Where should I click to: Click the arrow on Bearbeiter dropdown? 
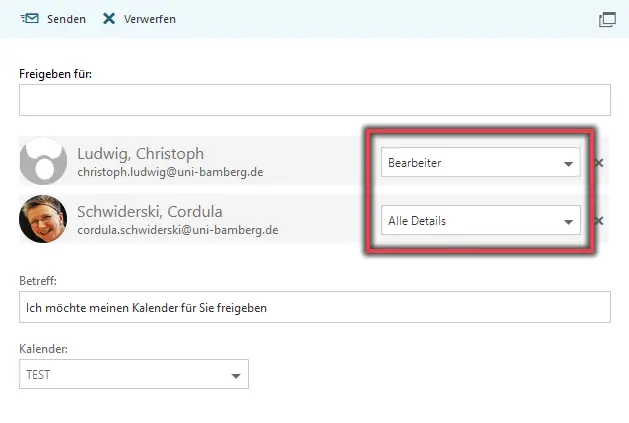pos(568,164)
